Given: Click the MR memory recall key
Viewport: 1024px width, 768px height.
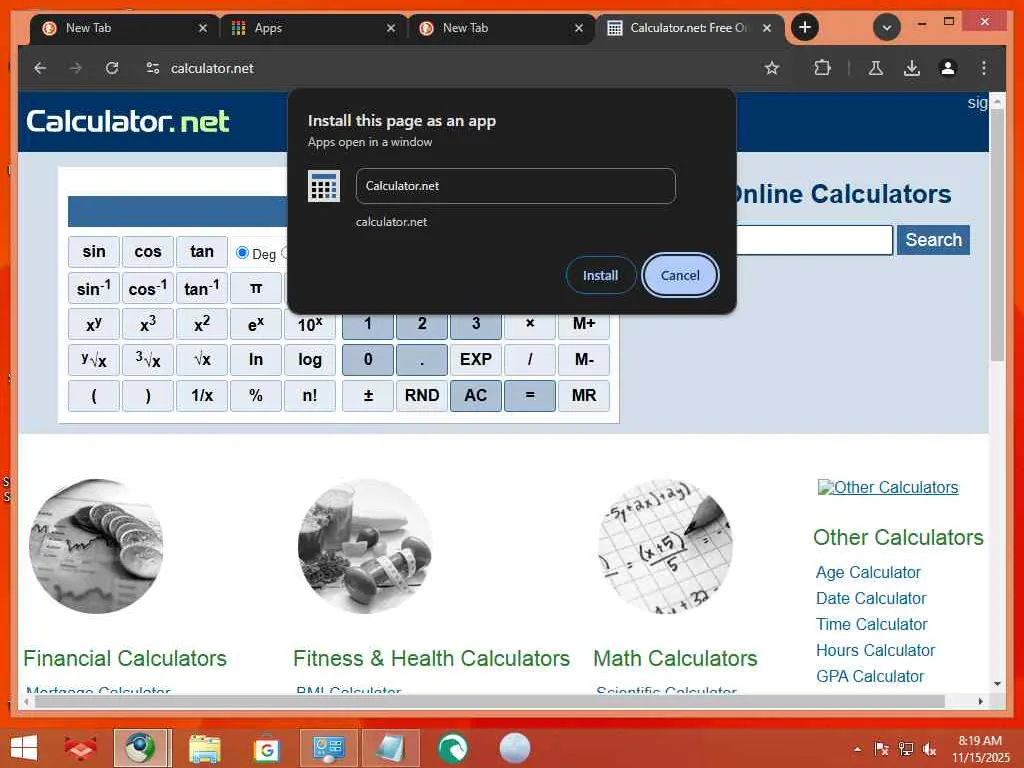Looking at the screenshot, I should click(x=584, y=395).
